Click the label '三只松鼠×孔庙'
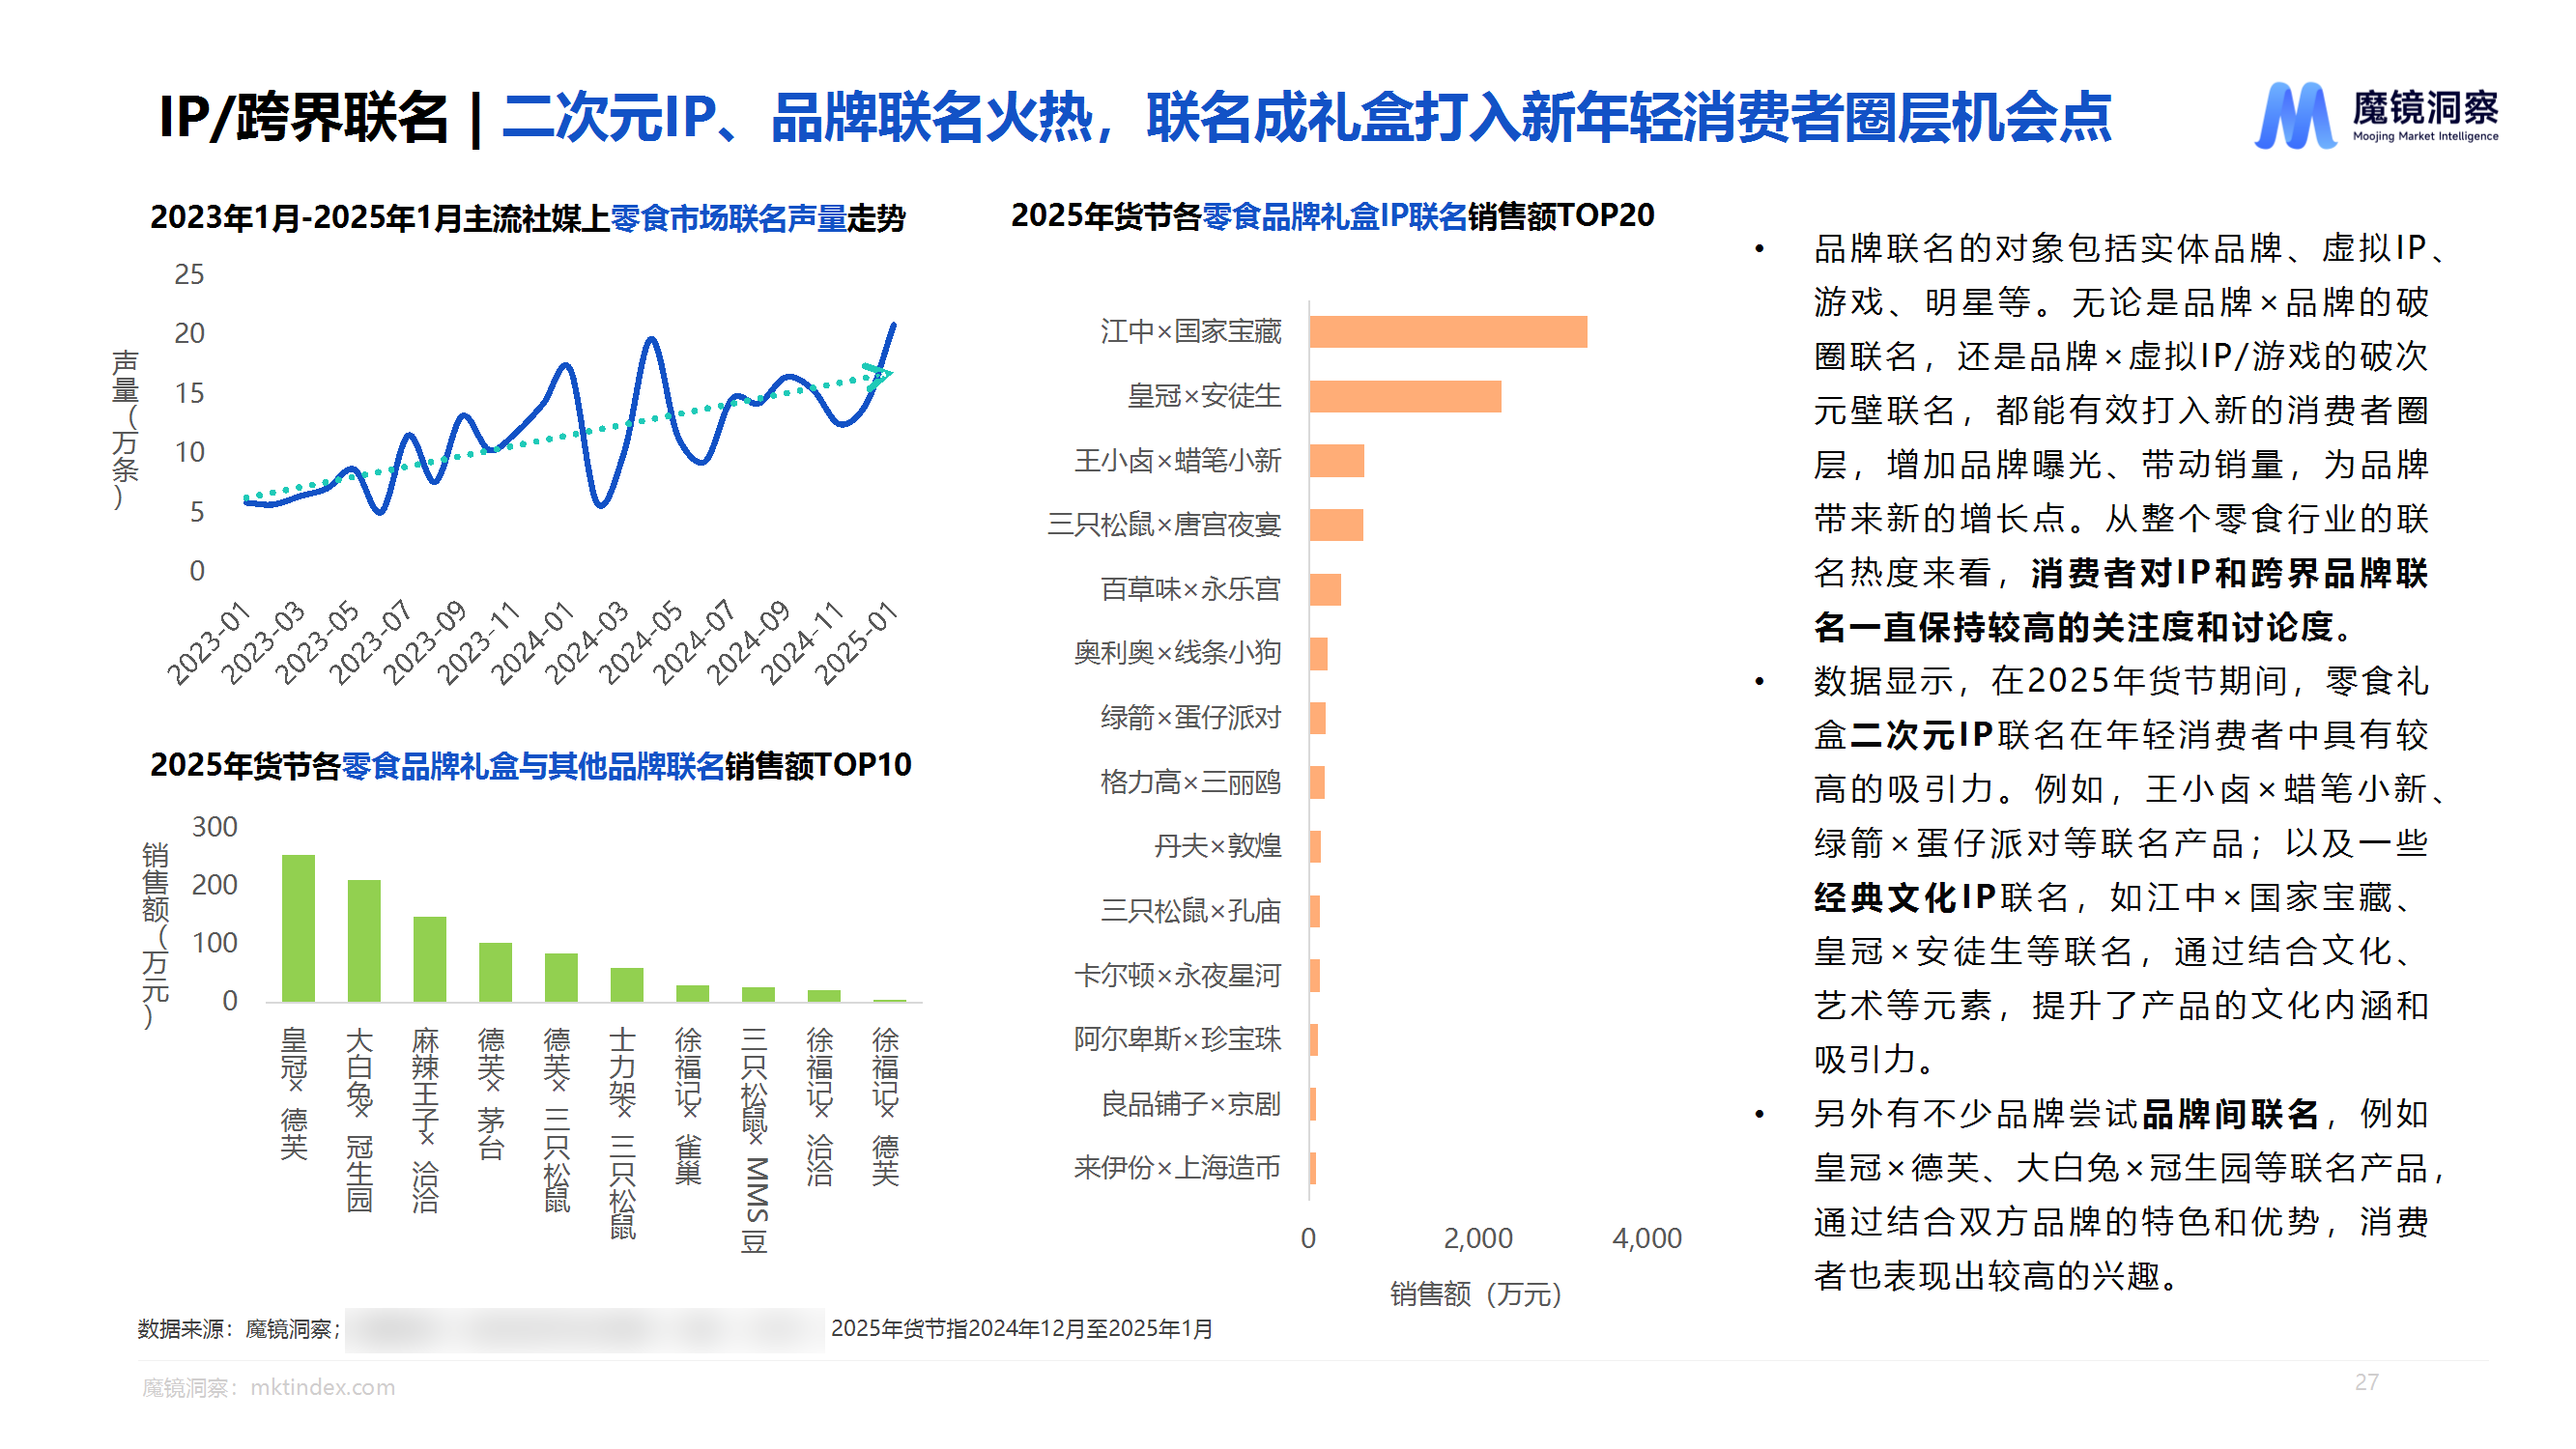 point(1191,910)
